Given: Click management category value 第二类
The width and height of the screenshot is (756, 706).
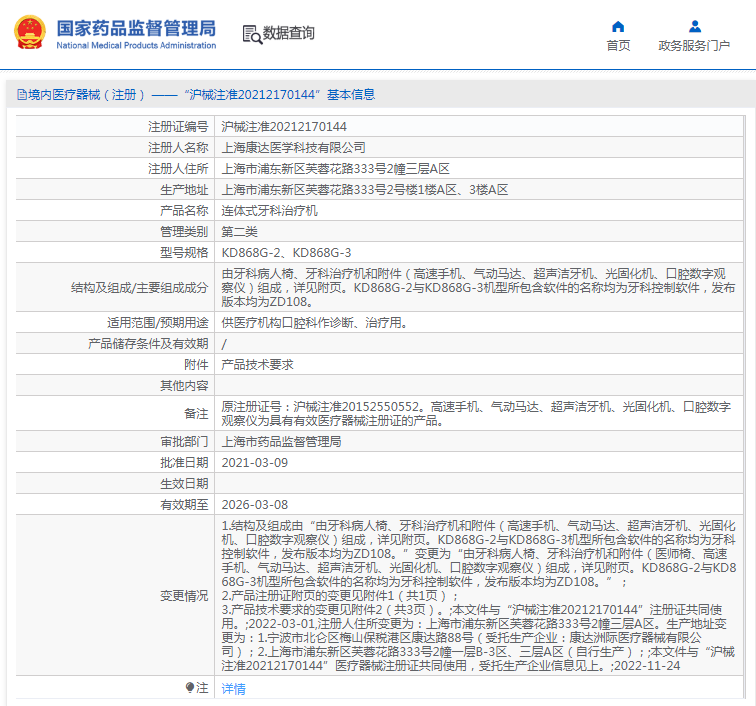Looking at the screenshot, I should (x=239, y=231).
